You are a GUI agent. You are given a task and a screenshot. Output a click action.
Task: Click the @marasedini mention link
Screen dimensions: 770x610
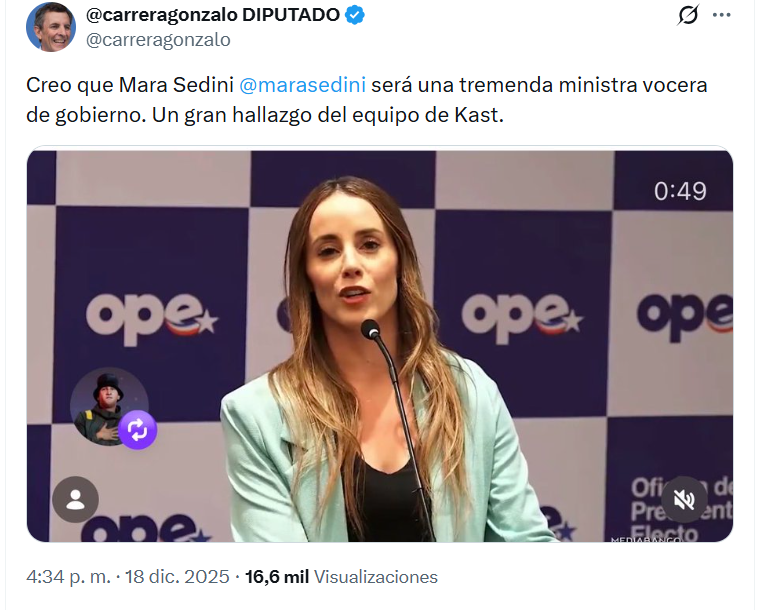302,85
